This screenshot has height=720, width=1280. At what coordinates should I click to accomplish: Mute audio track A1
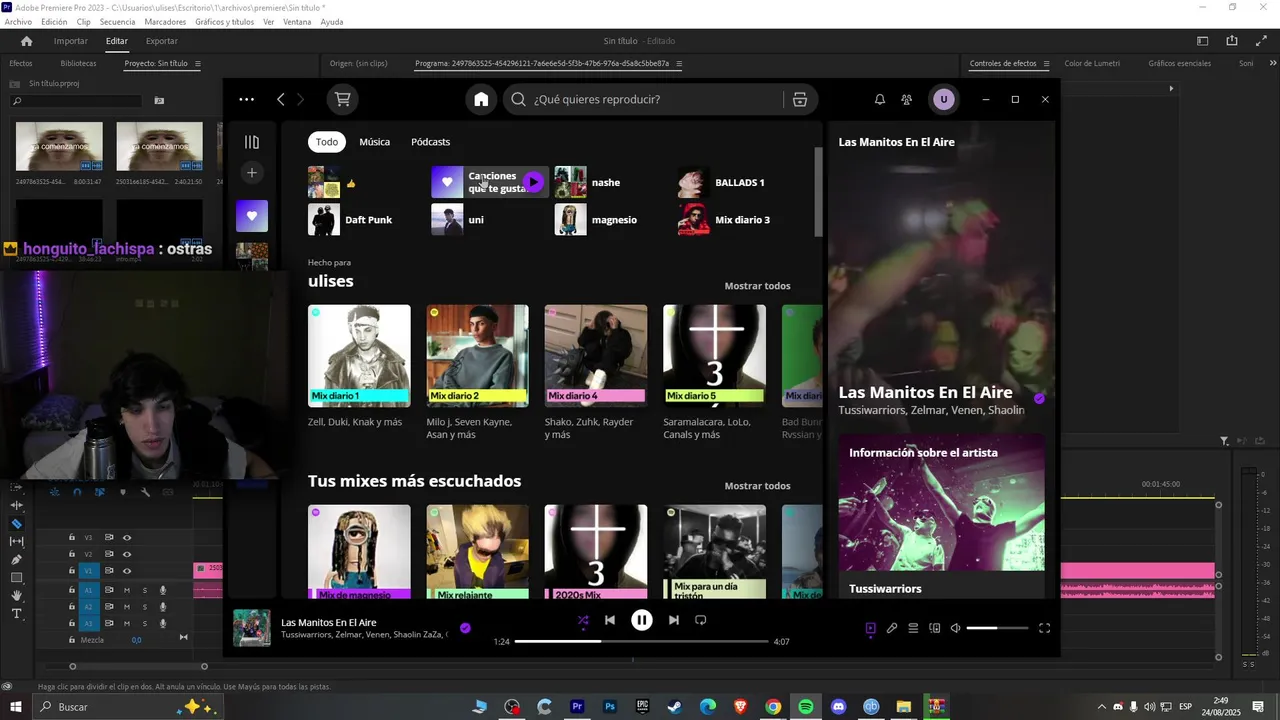(127, 590)
